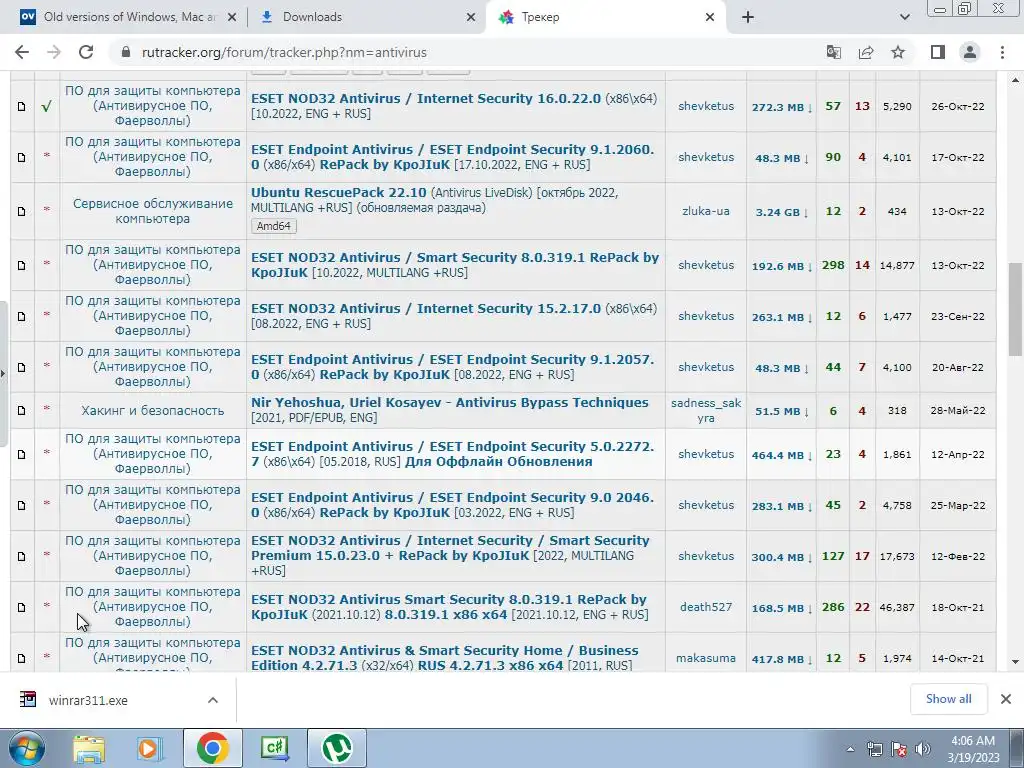Screen dimensions: 1024x768
Task: Open author makasuma's releases
Action: tap(705, 658)
